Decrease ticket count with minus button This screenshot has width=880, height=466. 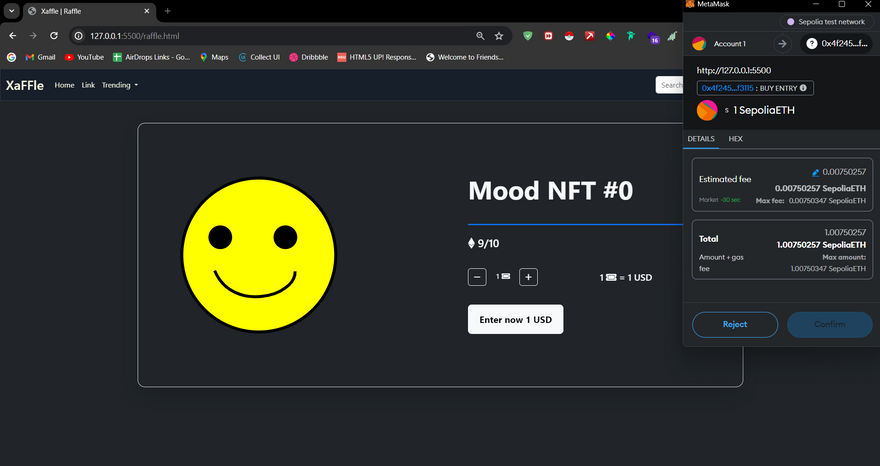pyautogui.click(x=477, y=277)
